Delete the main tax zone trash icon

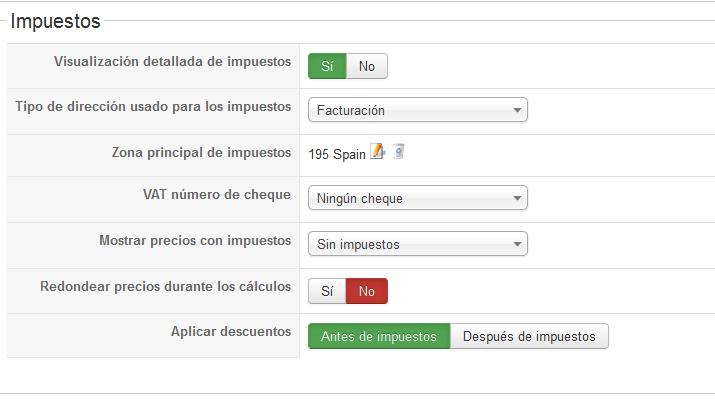tap(399, 152)
